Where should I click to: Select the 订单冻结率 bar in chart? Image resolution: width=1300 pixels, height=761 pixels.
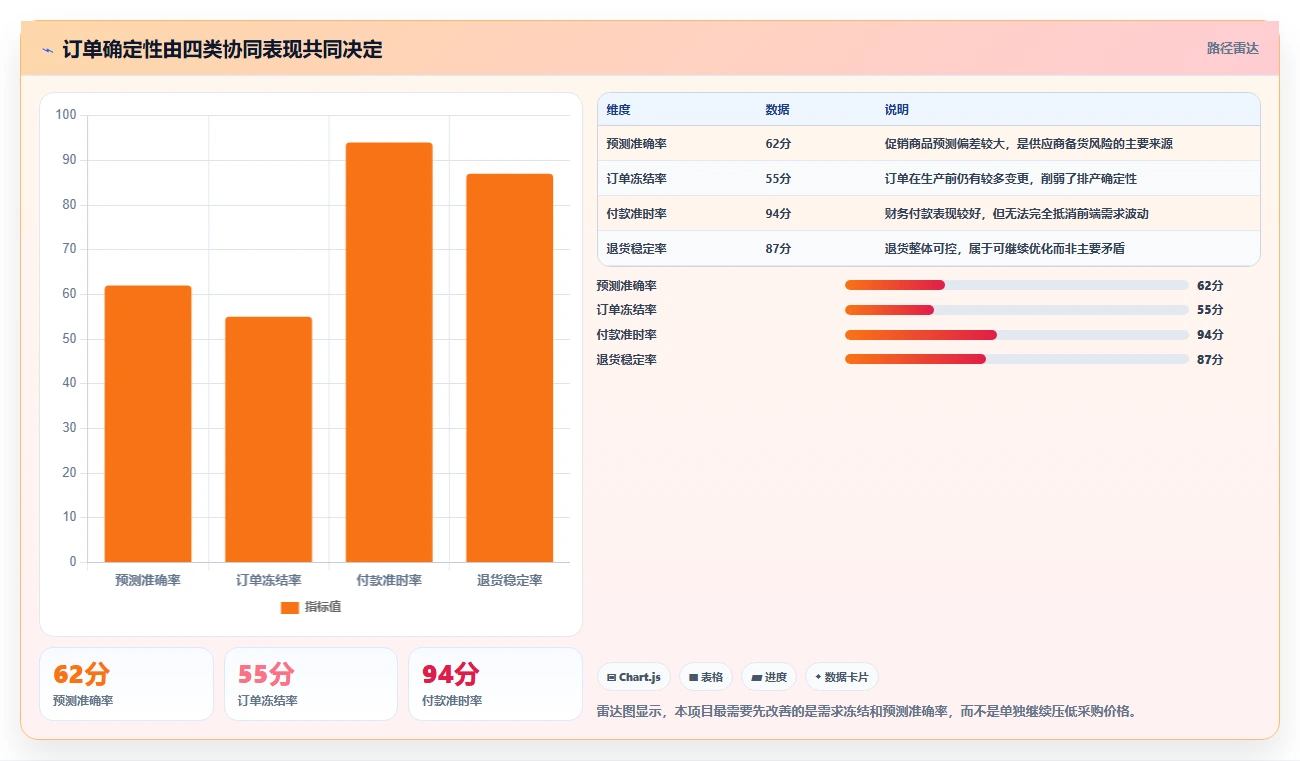[268, 439]
